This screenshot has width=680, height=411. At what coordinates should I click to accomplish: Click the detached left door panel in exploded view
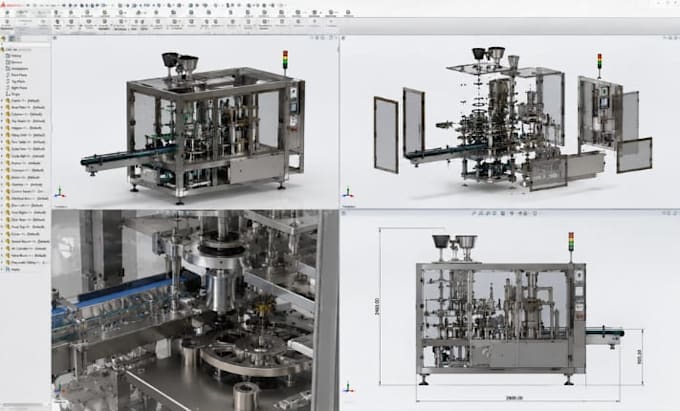point(386,135)
